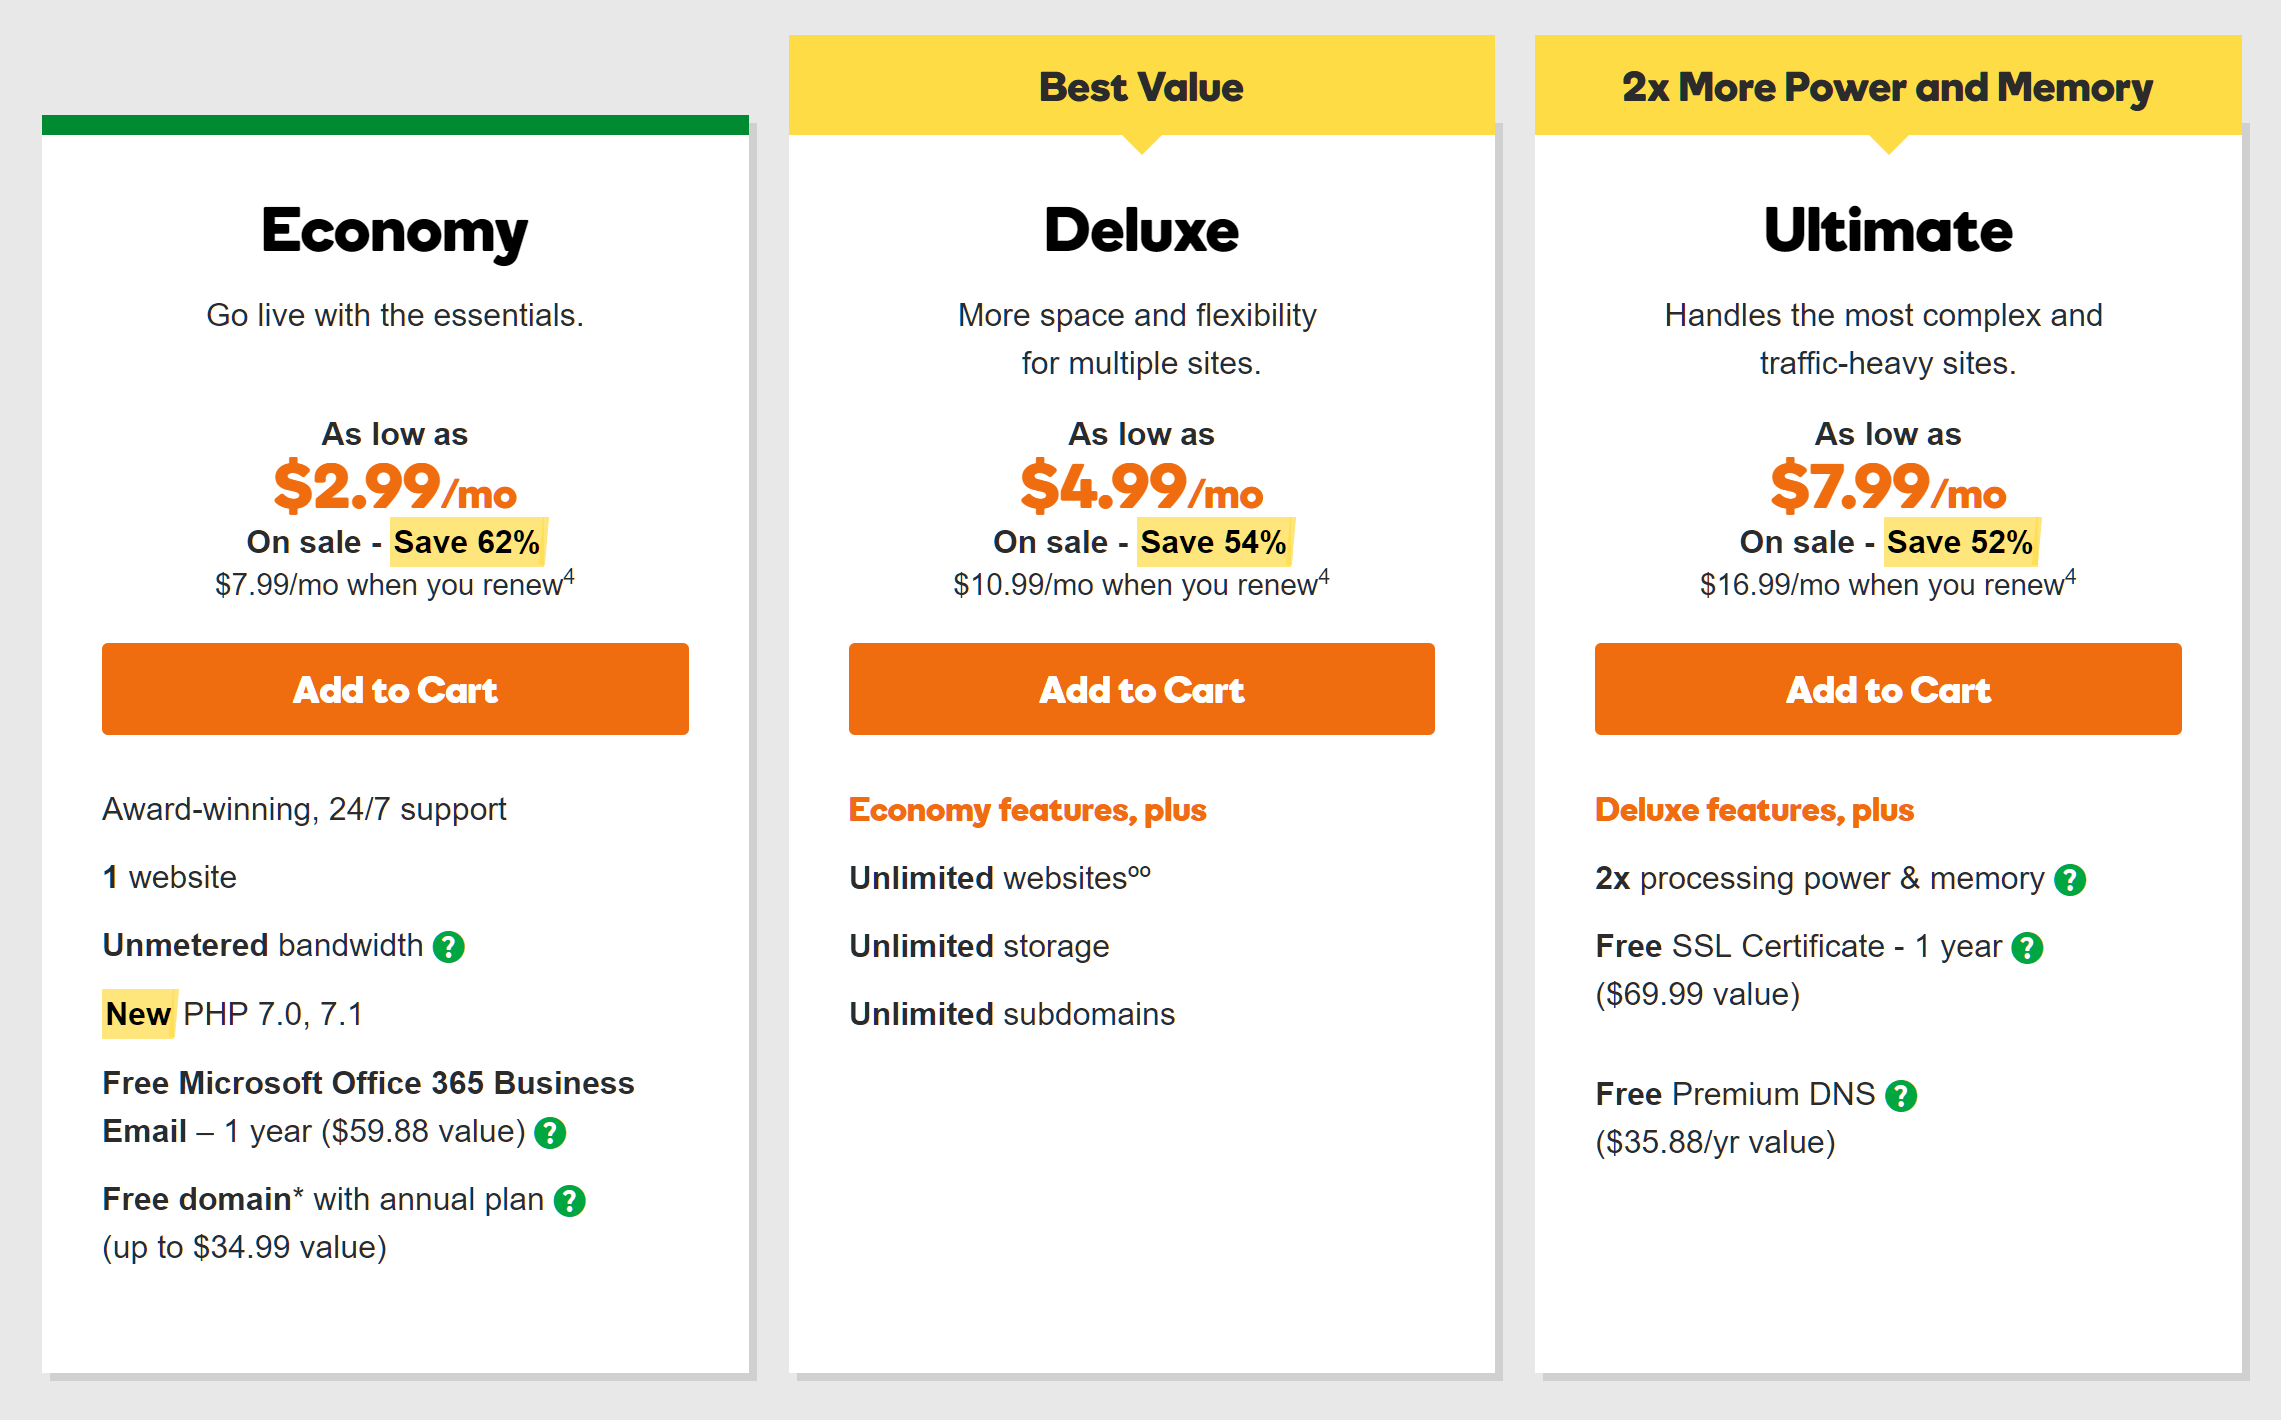Add the Ultimate plan to cart
Screen dimensions: 2281x1420
click(1888, 689)
